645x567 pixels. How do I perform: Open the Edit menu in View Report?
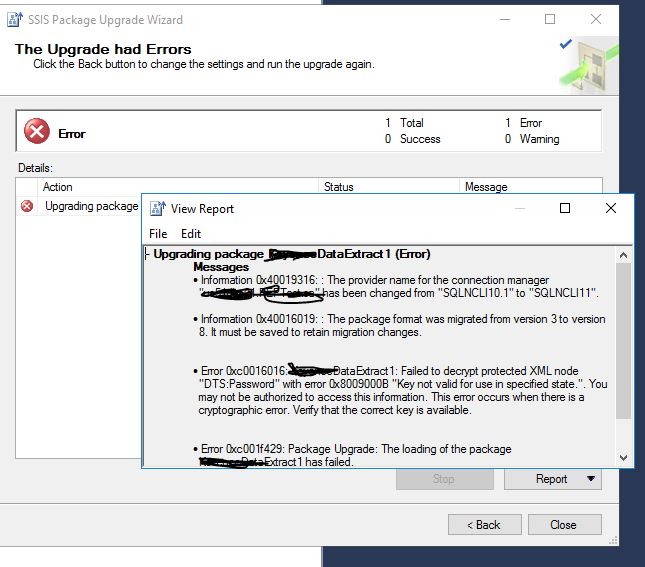pyautogui.click(x=191, y=234)
